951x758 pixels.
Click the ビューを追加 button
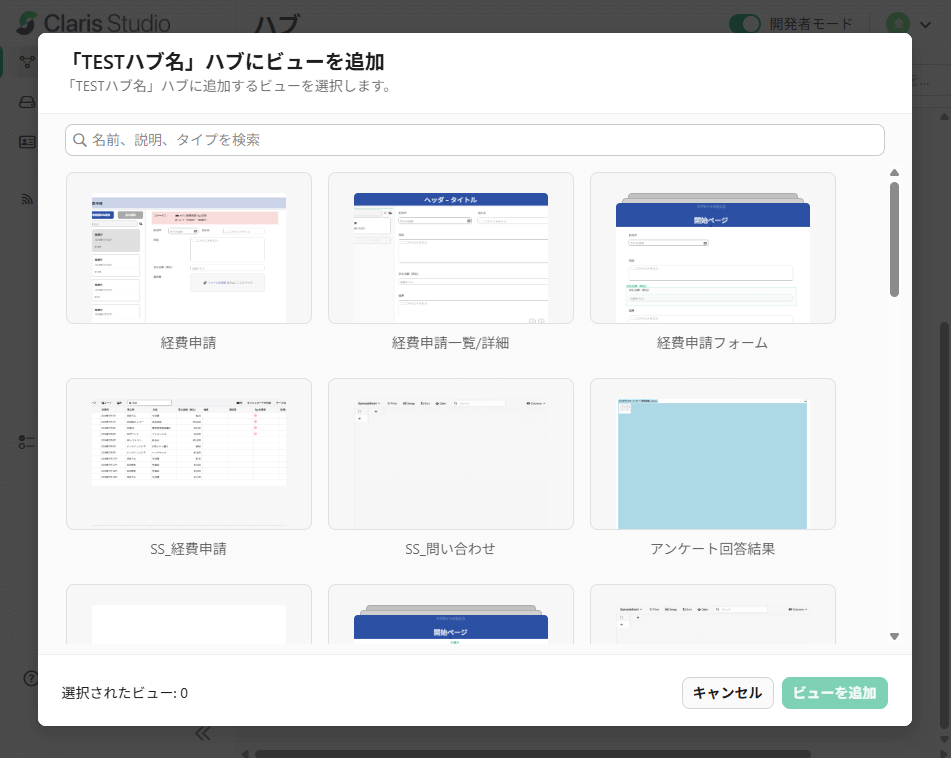click(x=834, y=693)
